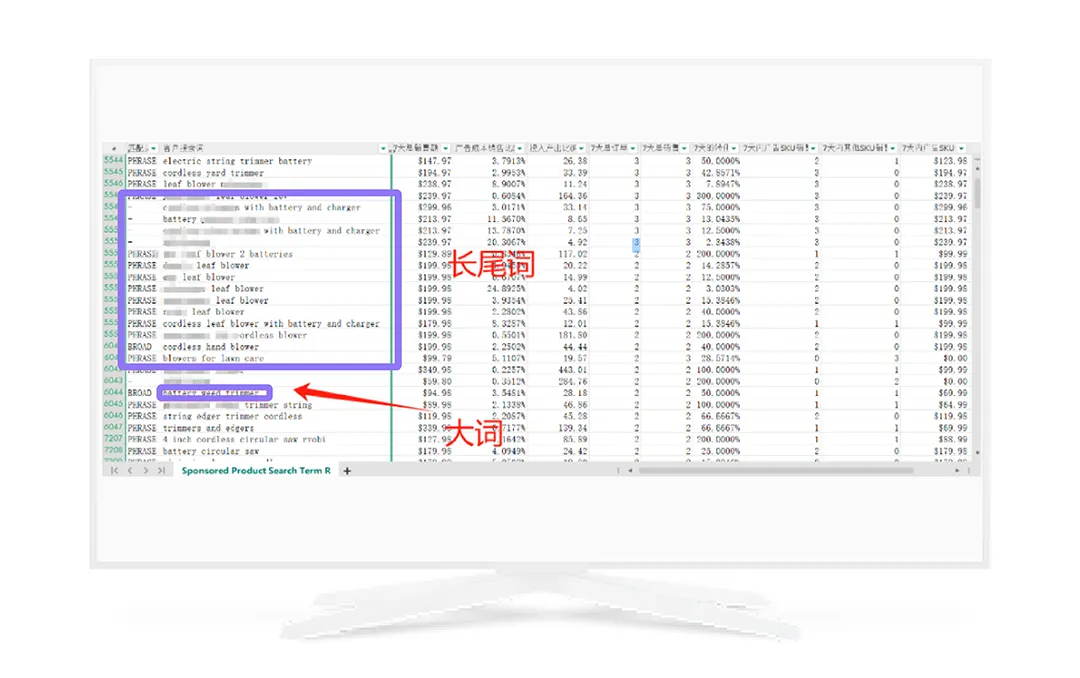This screenshot has height=678, width=1080.
Task: Select row header 6045
Action: pyautogui.click(x=113, y=404)
